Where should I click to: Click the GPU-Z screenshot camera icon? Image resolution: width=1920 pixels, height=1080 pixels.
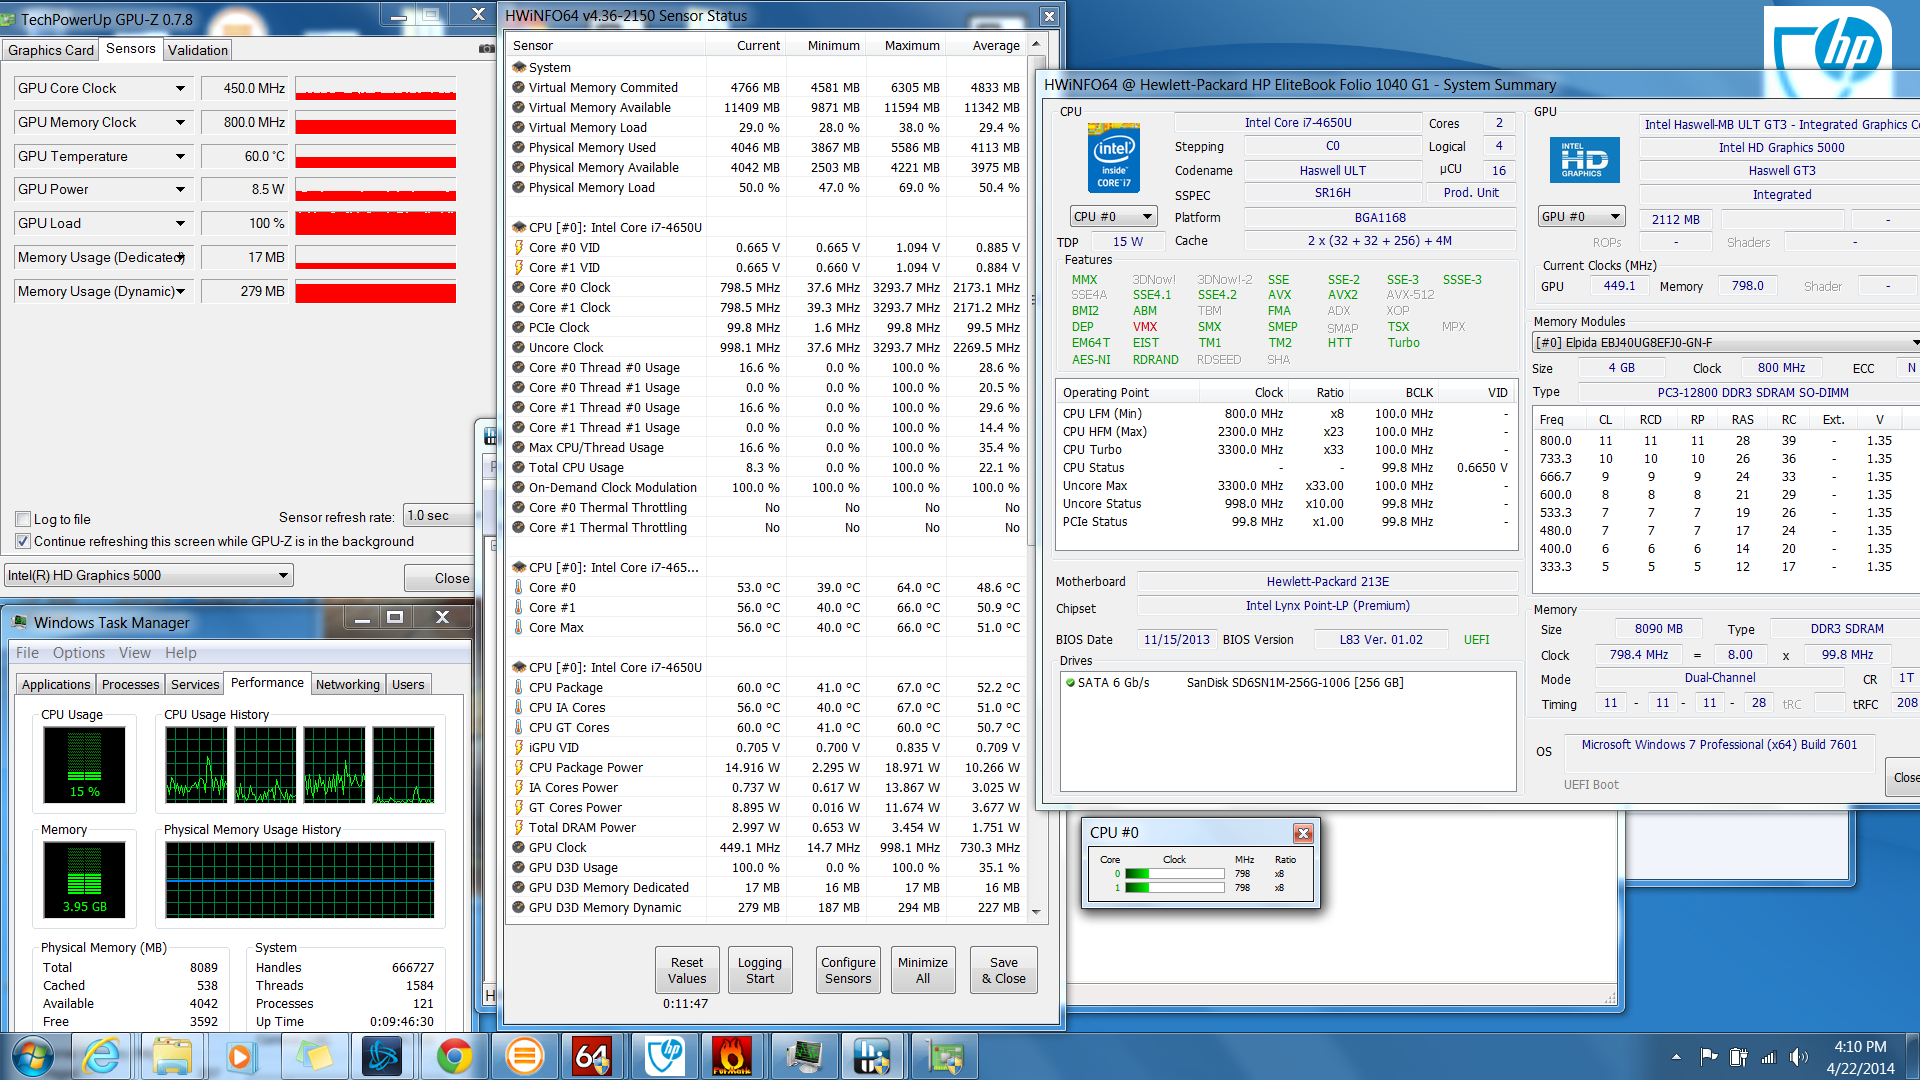487,48
